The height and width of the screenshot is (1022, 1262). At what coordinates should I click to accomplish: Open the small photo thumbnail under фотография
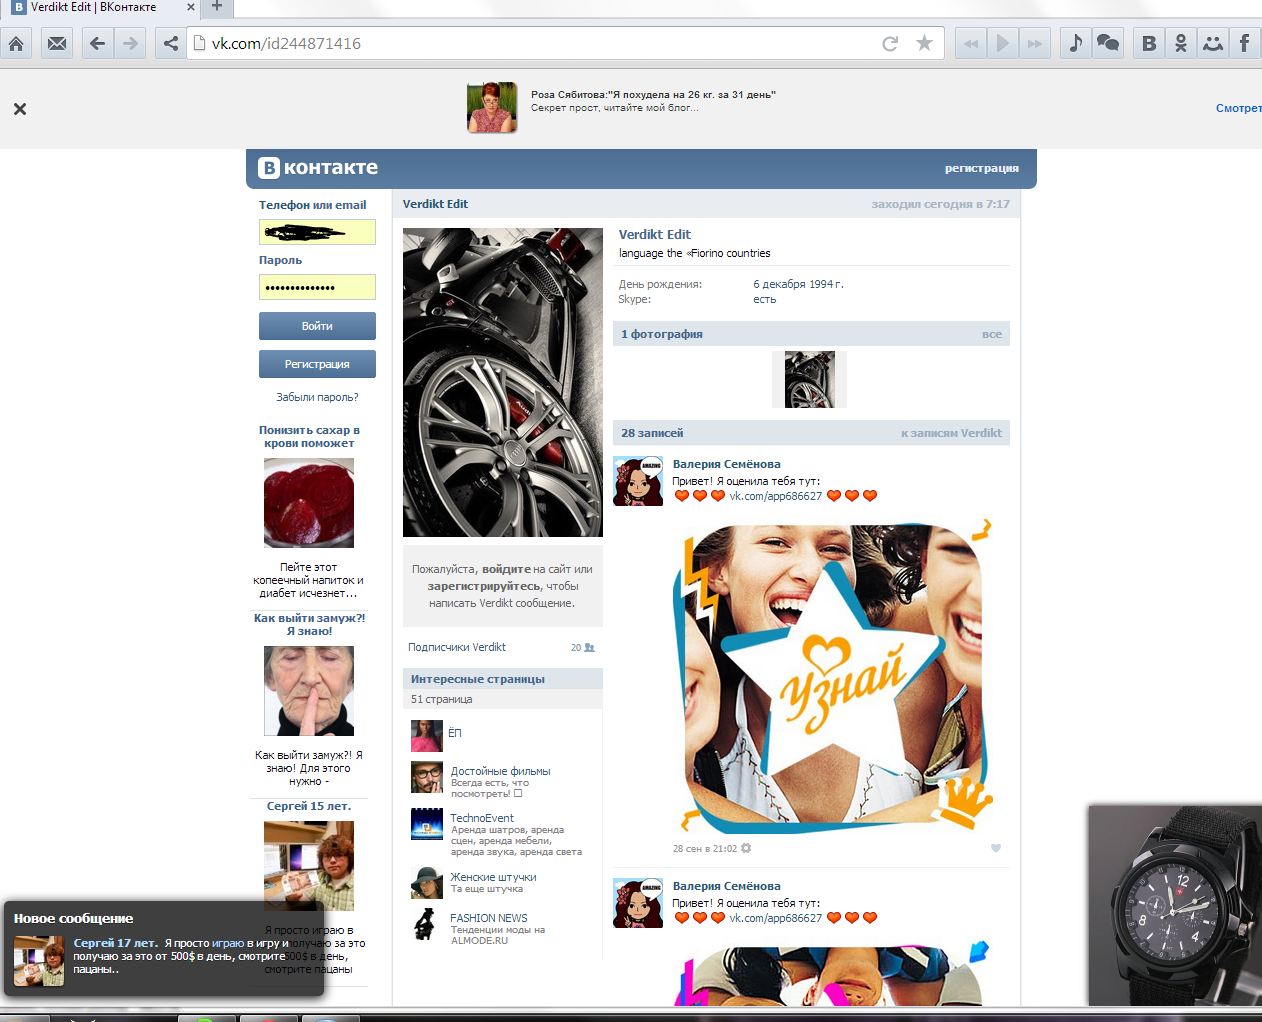(x=809, y=379)
